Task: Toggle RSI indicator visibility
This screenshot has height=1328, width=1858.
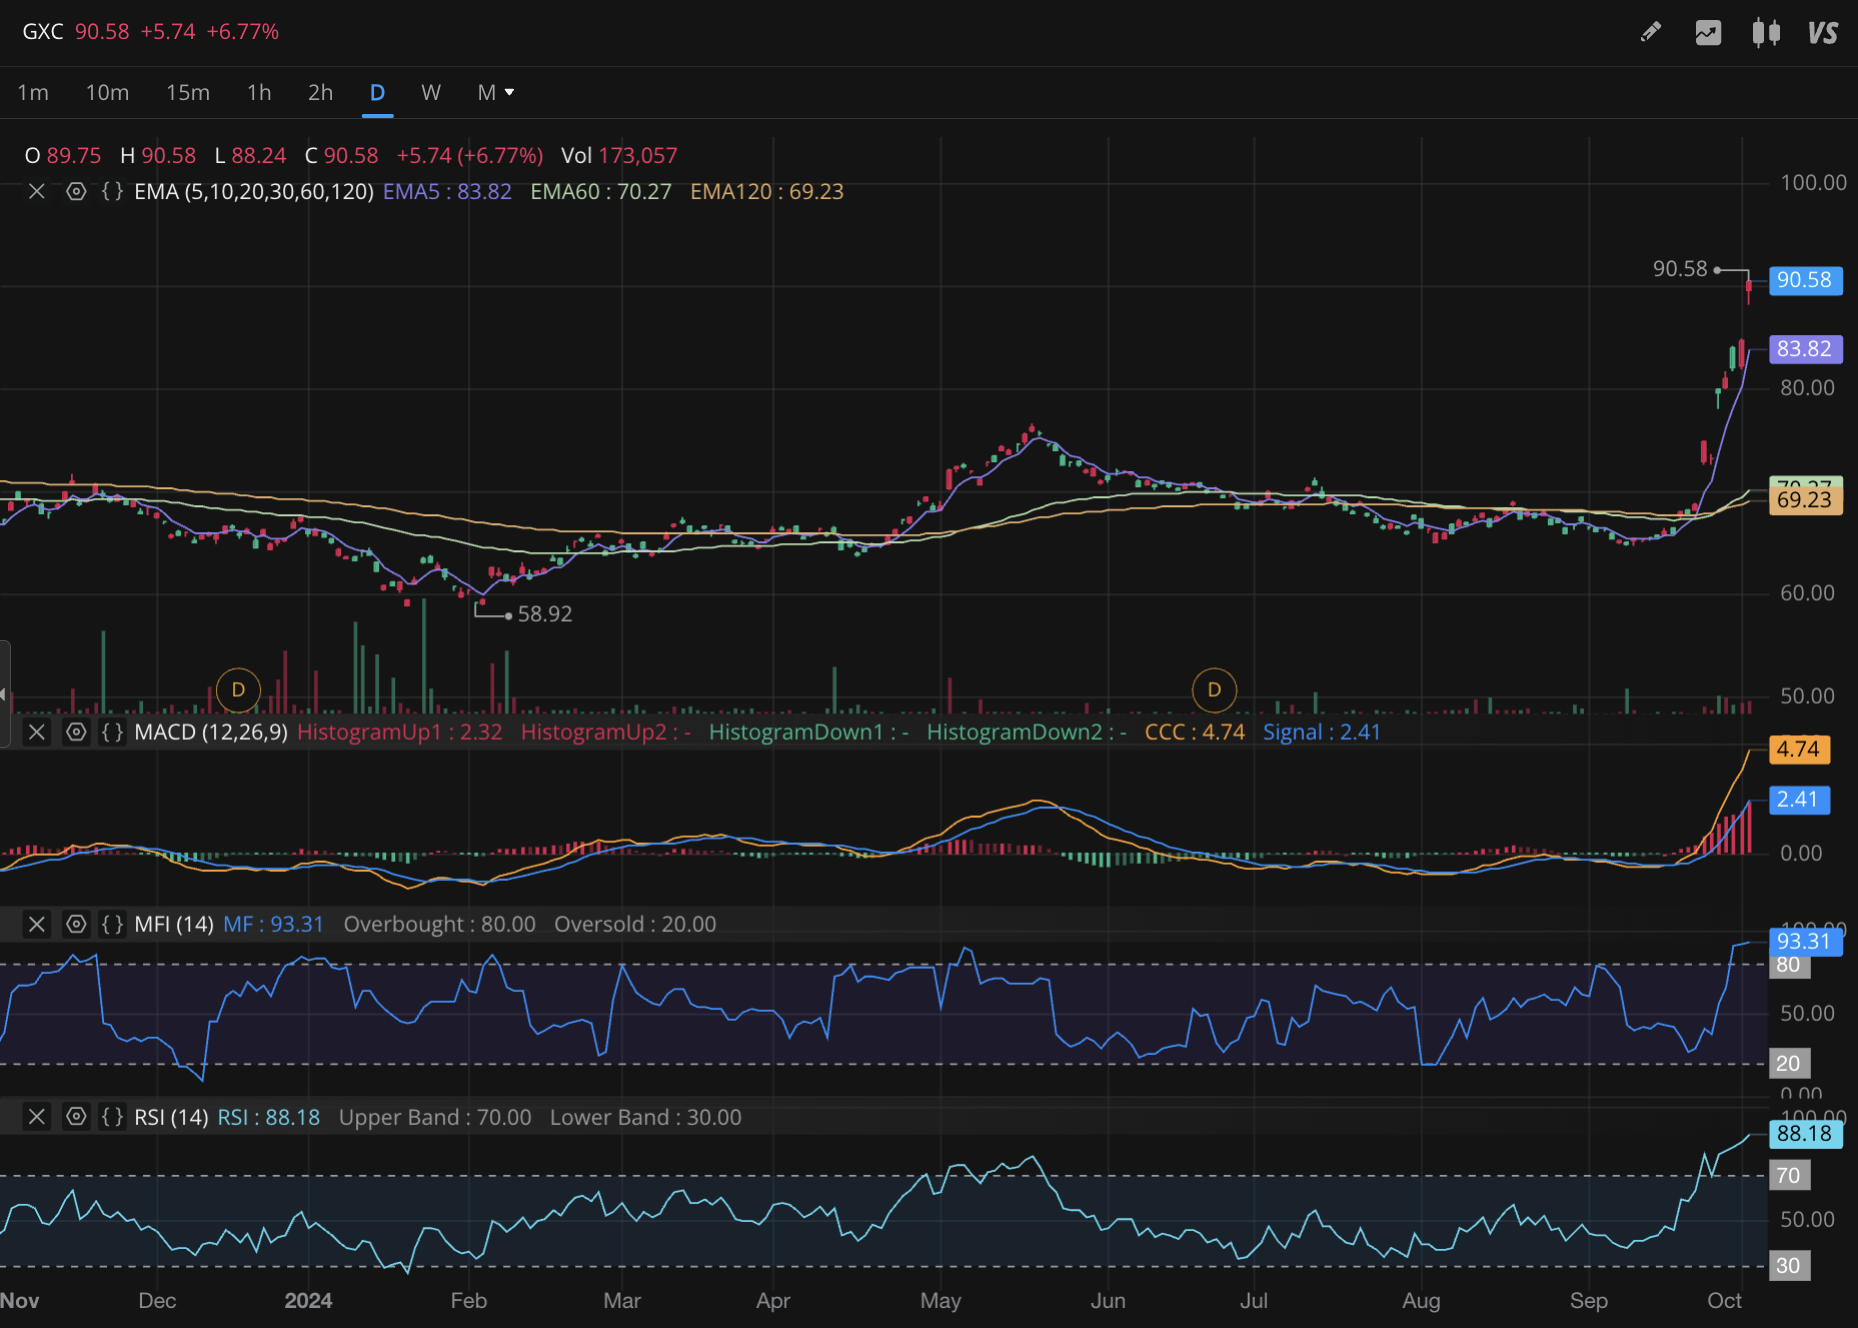Action: pos(76,1117)
